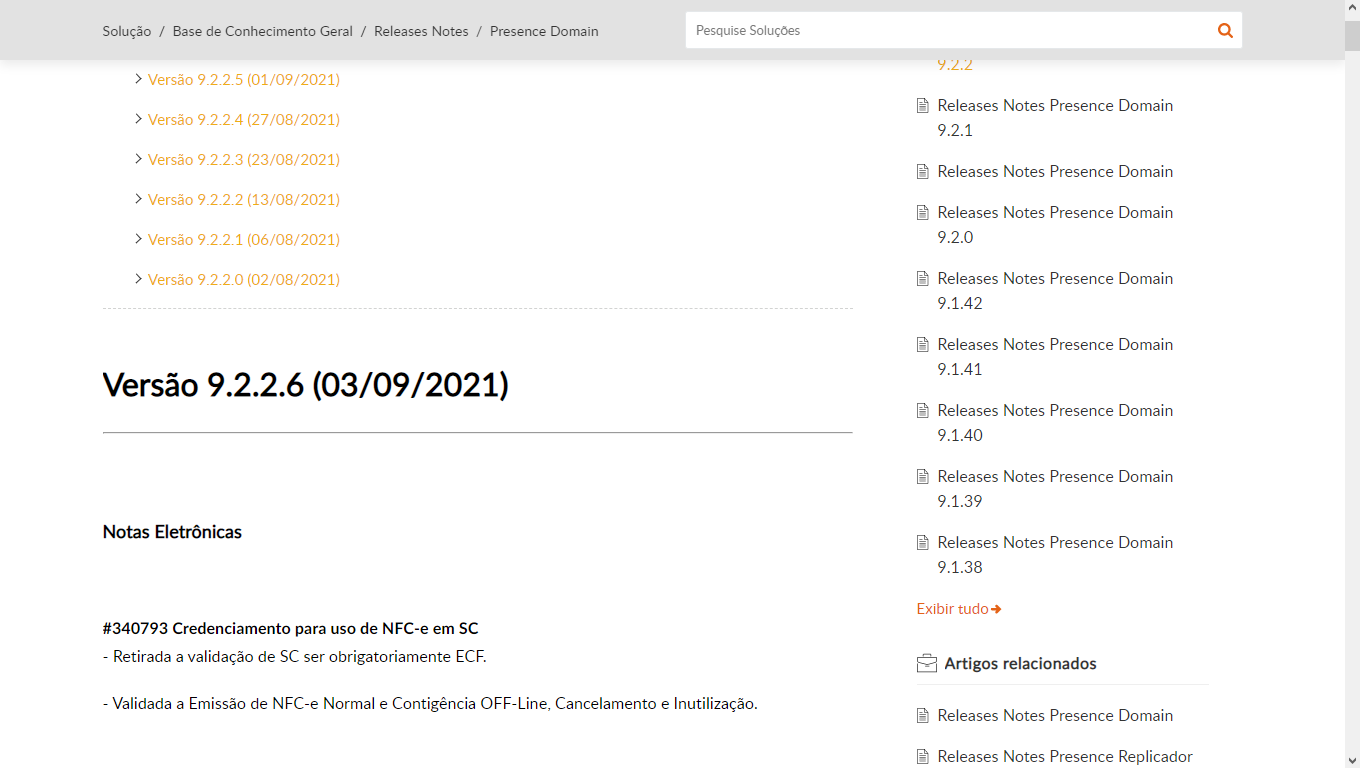Click the page vertical scrollbar thumb
Image resolution: width=1360 pixels, height=768 pixels.
(x=1352, y=36)
